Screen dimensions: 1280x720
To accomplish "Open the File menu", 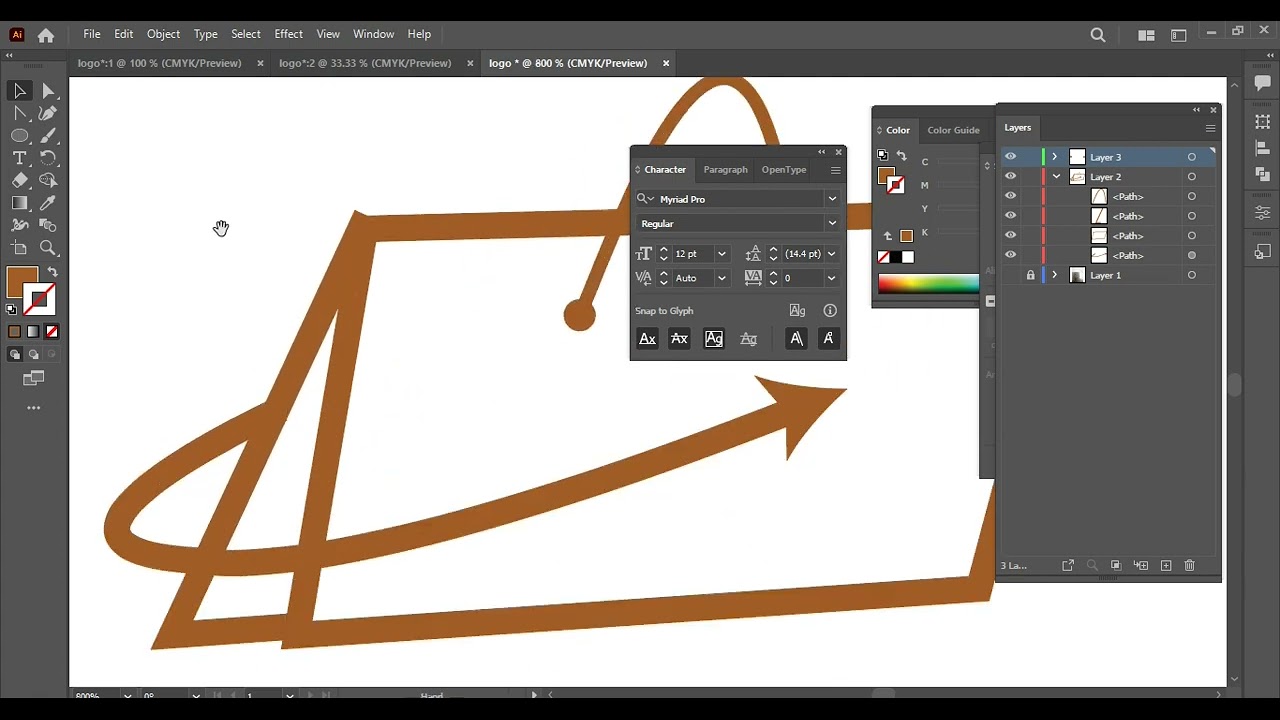I will (92, 34).
